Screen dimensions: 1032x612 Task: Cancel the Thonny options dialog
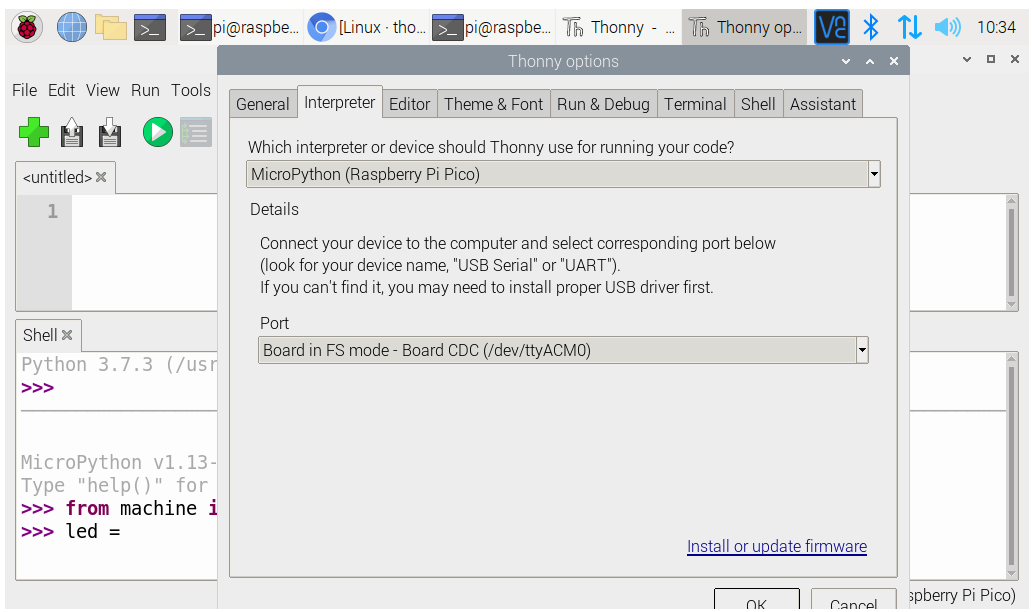click(854, 601)
